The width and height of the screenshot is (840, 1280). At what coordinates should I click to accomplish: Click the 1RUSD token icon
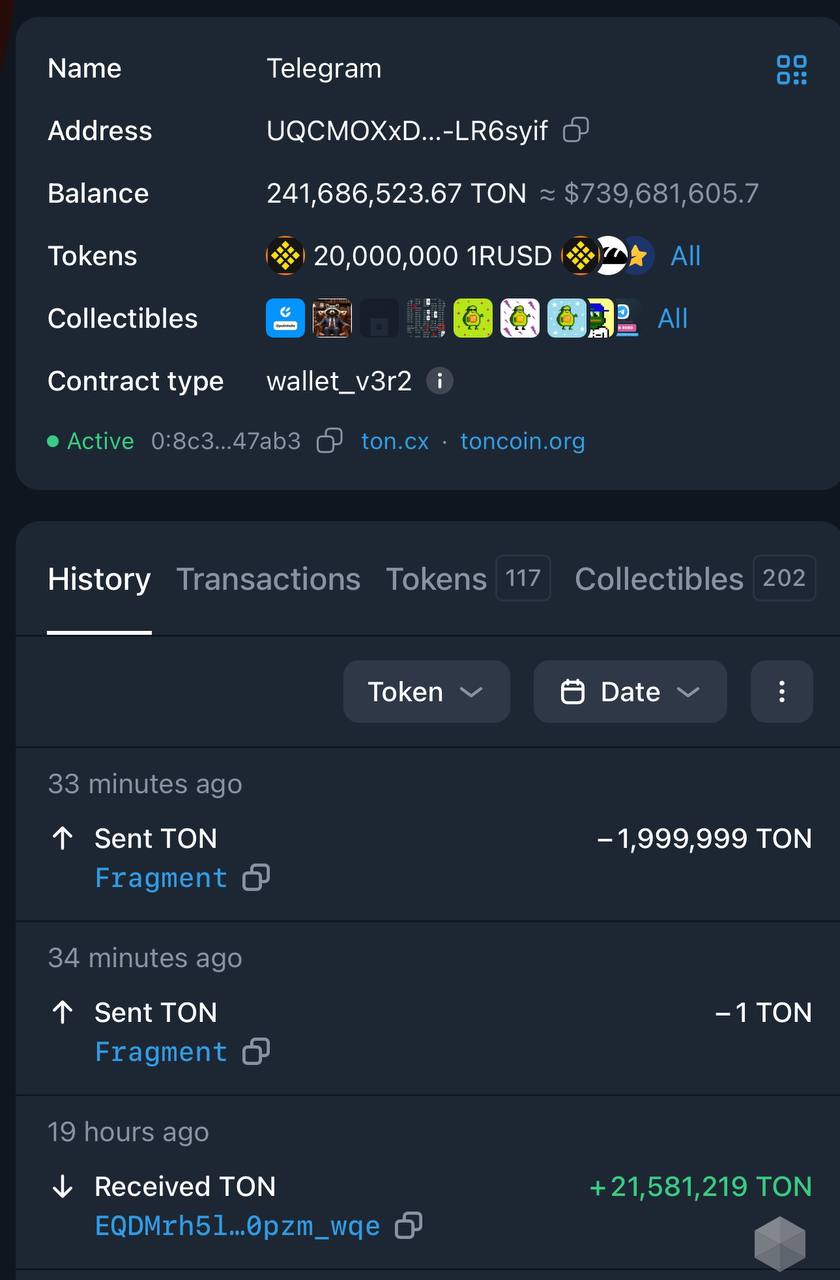pos(285,256)
